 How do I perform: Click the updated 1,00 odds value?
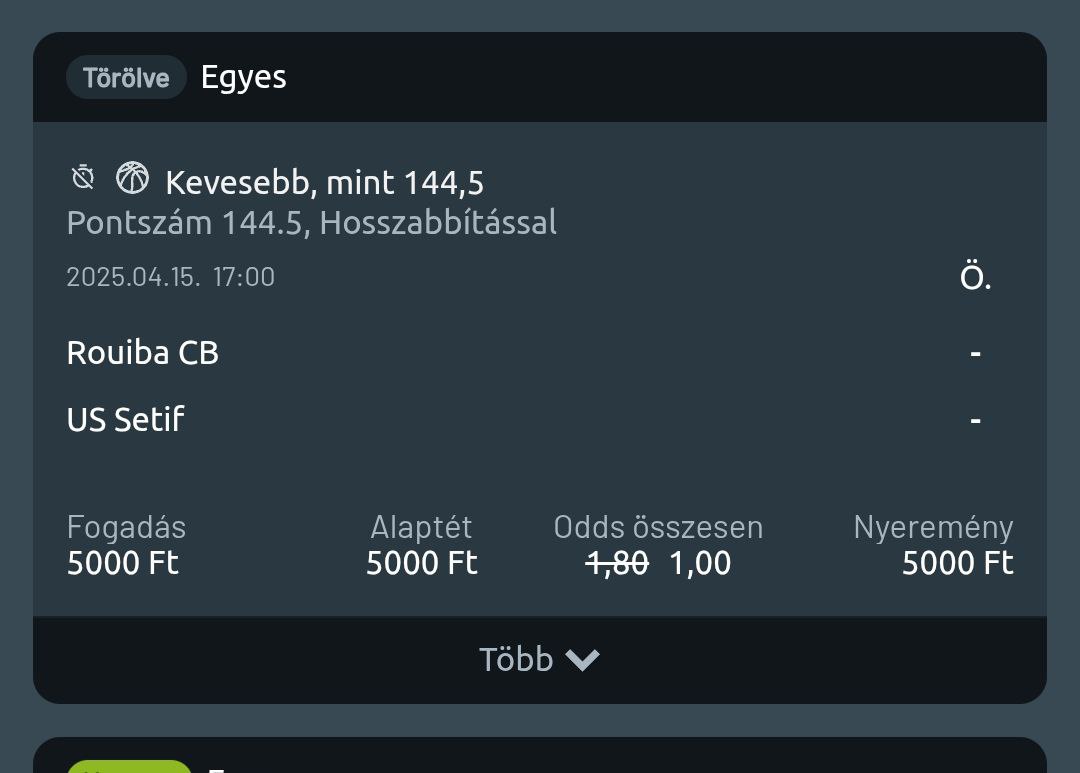(700, 564)
